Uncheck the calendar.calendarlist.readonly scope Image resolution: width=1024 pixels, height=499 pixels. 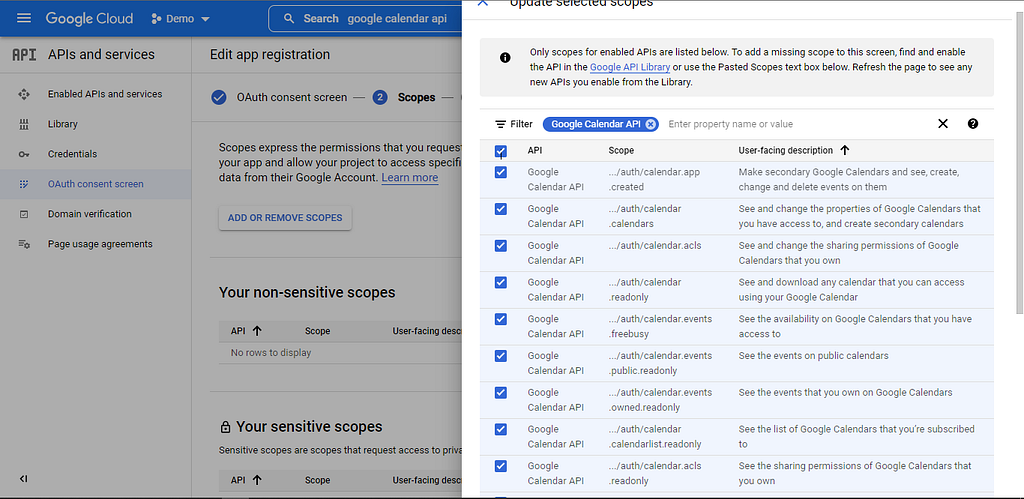pyautogui.click(x=501, y=429)
